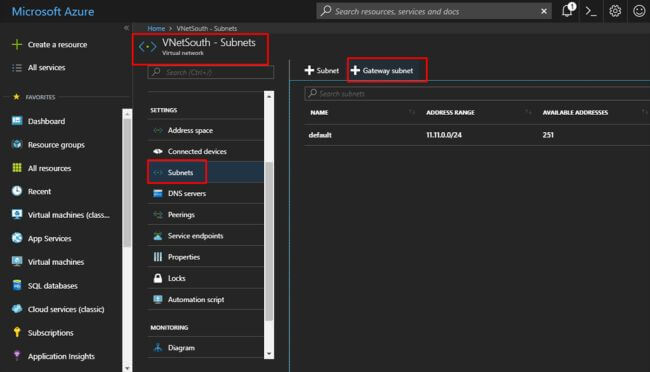Click the Subscriptions key icon
This screenshot has width=650, height=372.
[17, 332]
